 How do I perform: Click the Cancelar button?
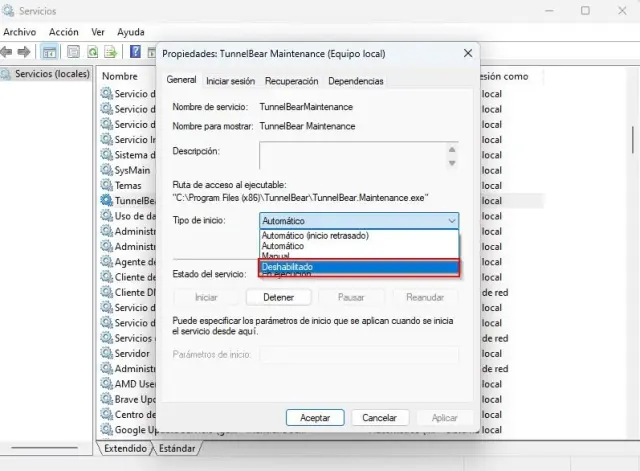click(x=379, y=417)
